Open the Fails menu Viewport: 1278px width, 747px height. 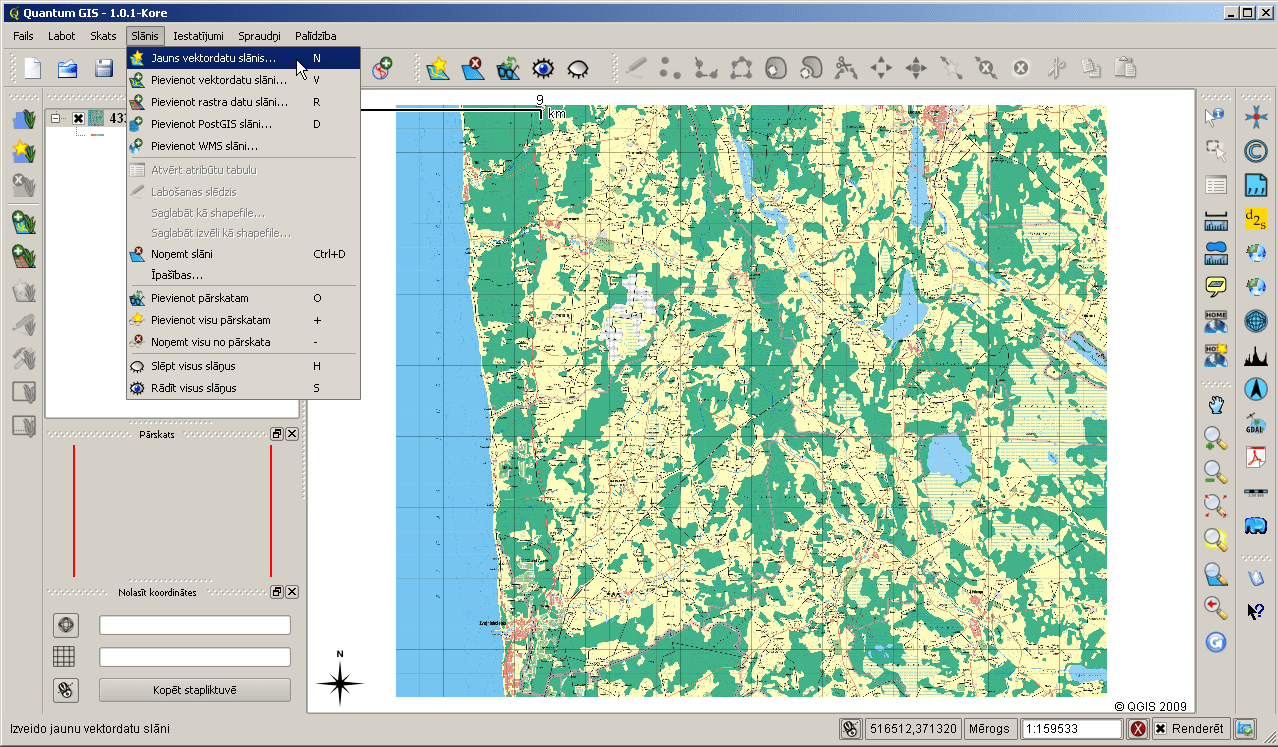23,36
